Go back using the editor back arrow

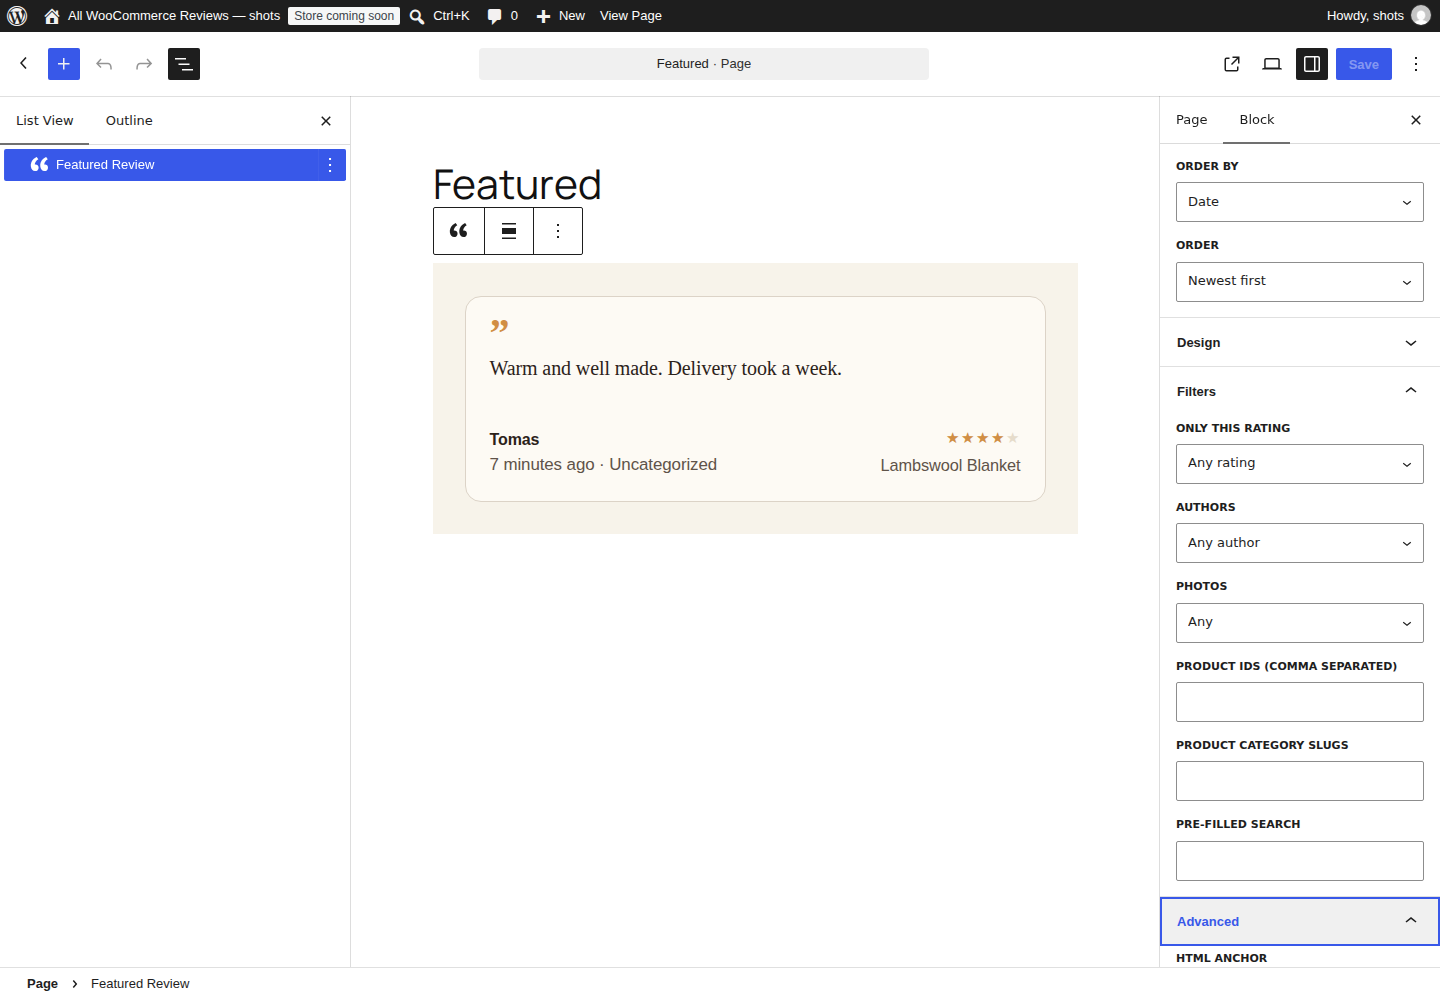[24, 64]
